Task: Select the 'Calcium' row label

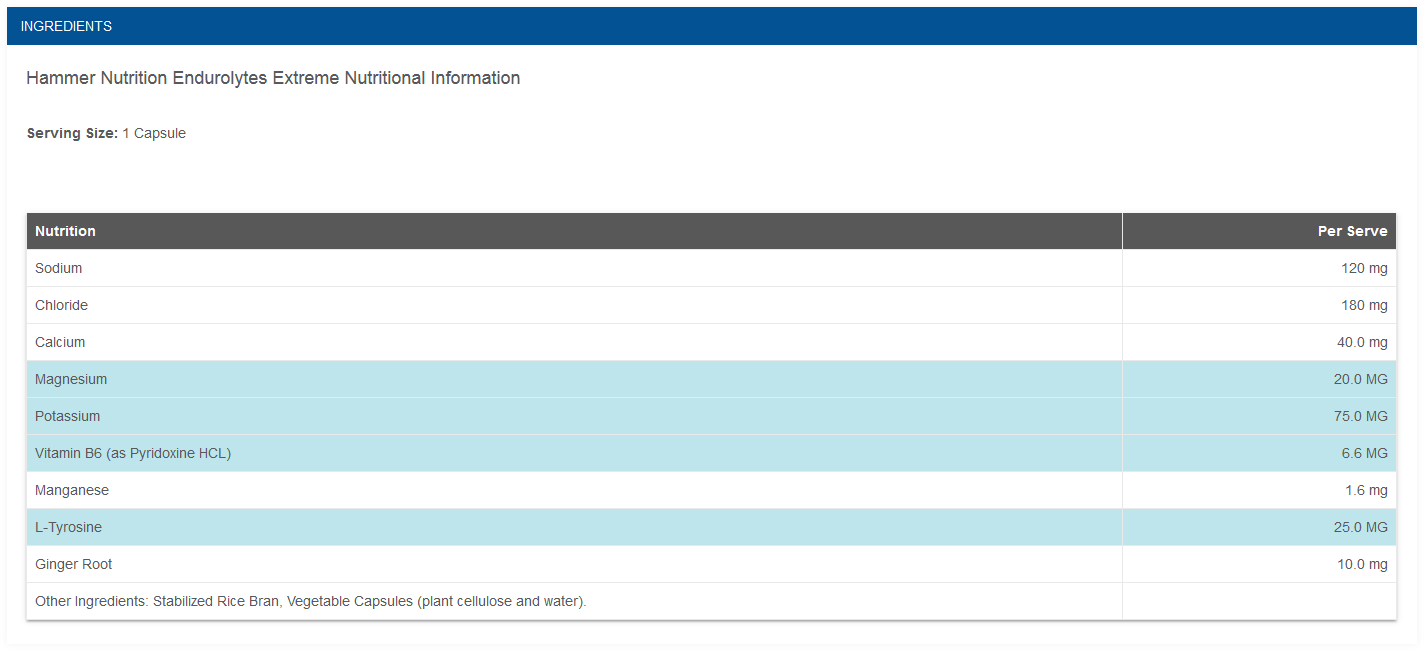Action: [60, 342]
